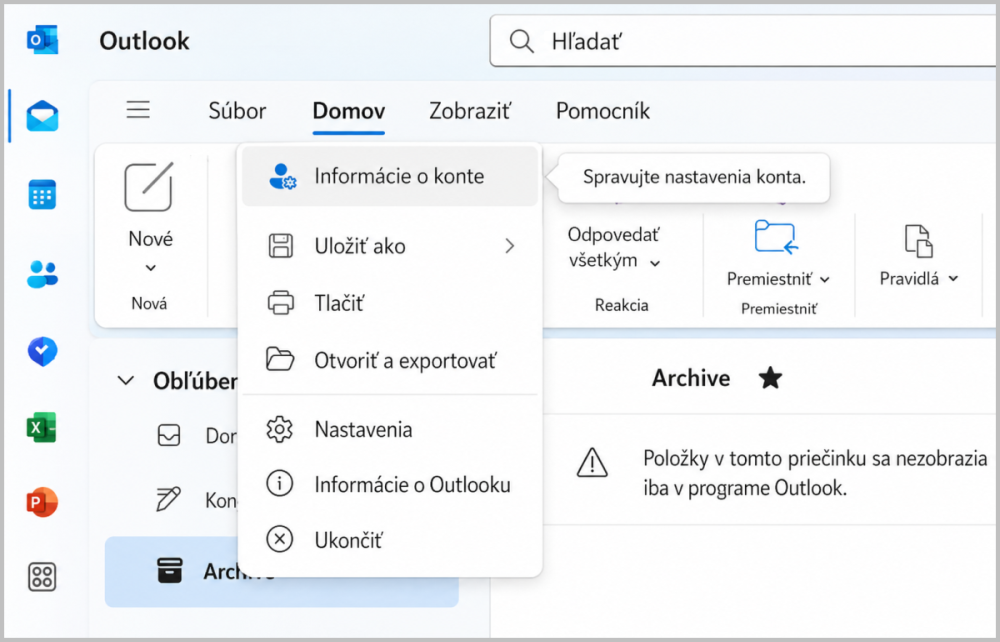
Task: Click the Tlačiť printer icon
Action: pyautogui.click(x=281, y=302)
